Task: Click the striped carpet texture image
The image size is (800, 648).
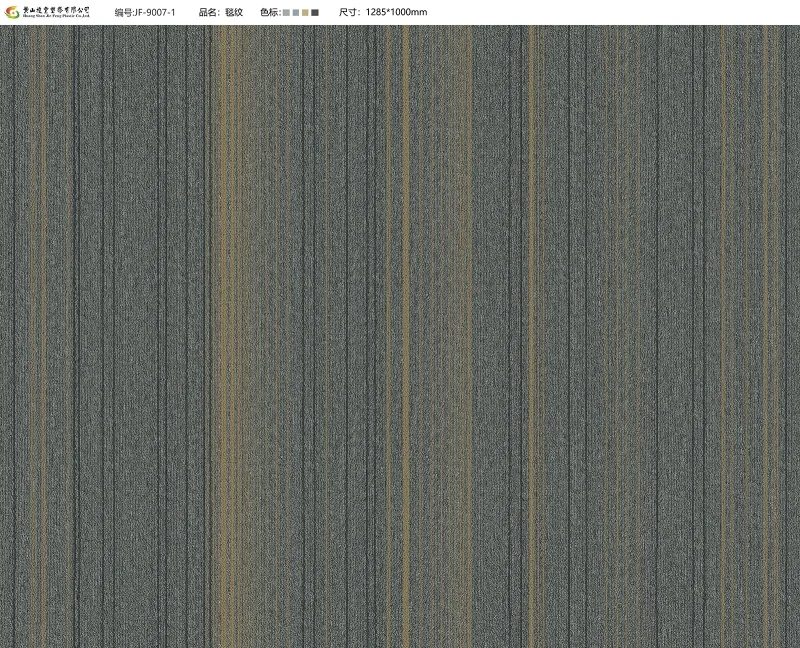Action: [400, 336]
